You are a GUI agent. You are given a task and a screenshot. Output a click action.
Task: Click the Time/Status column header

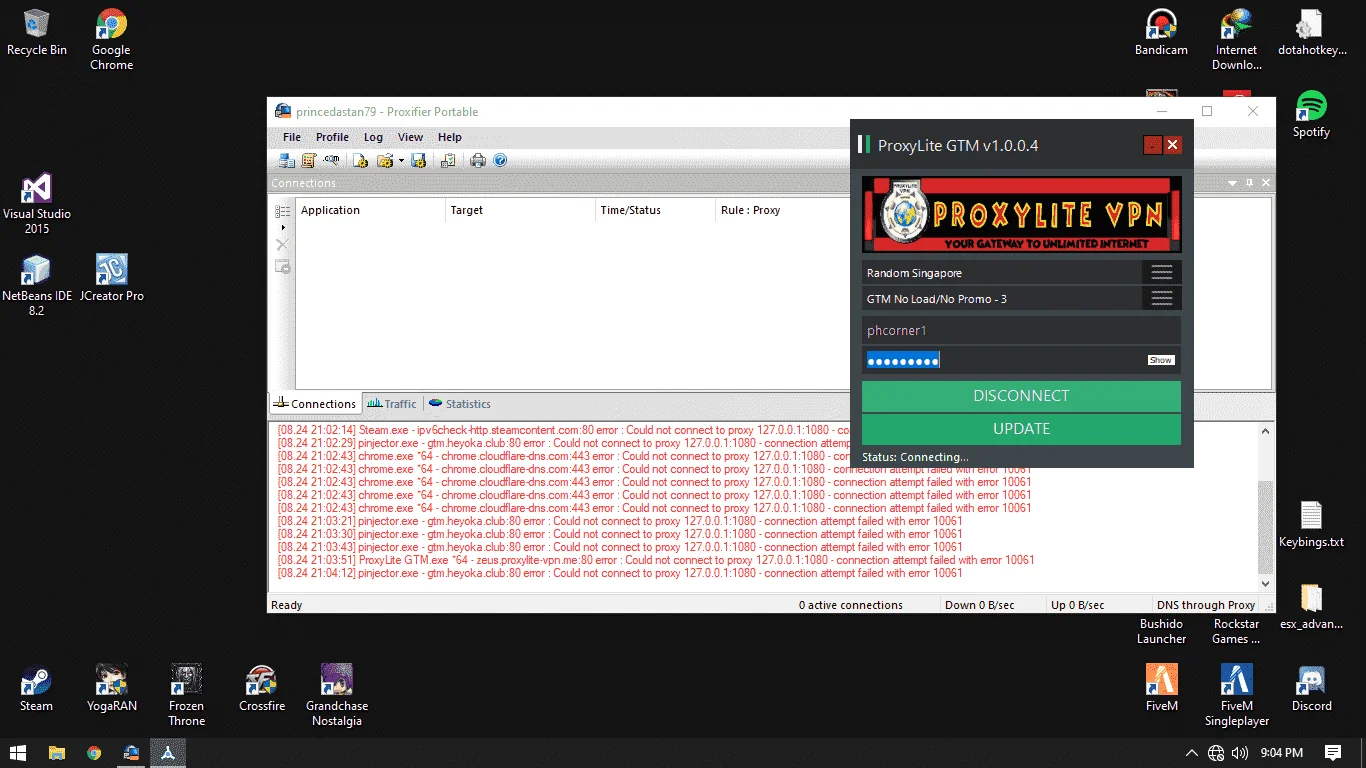point(655,210)
